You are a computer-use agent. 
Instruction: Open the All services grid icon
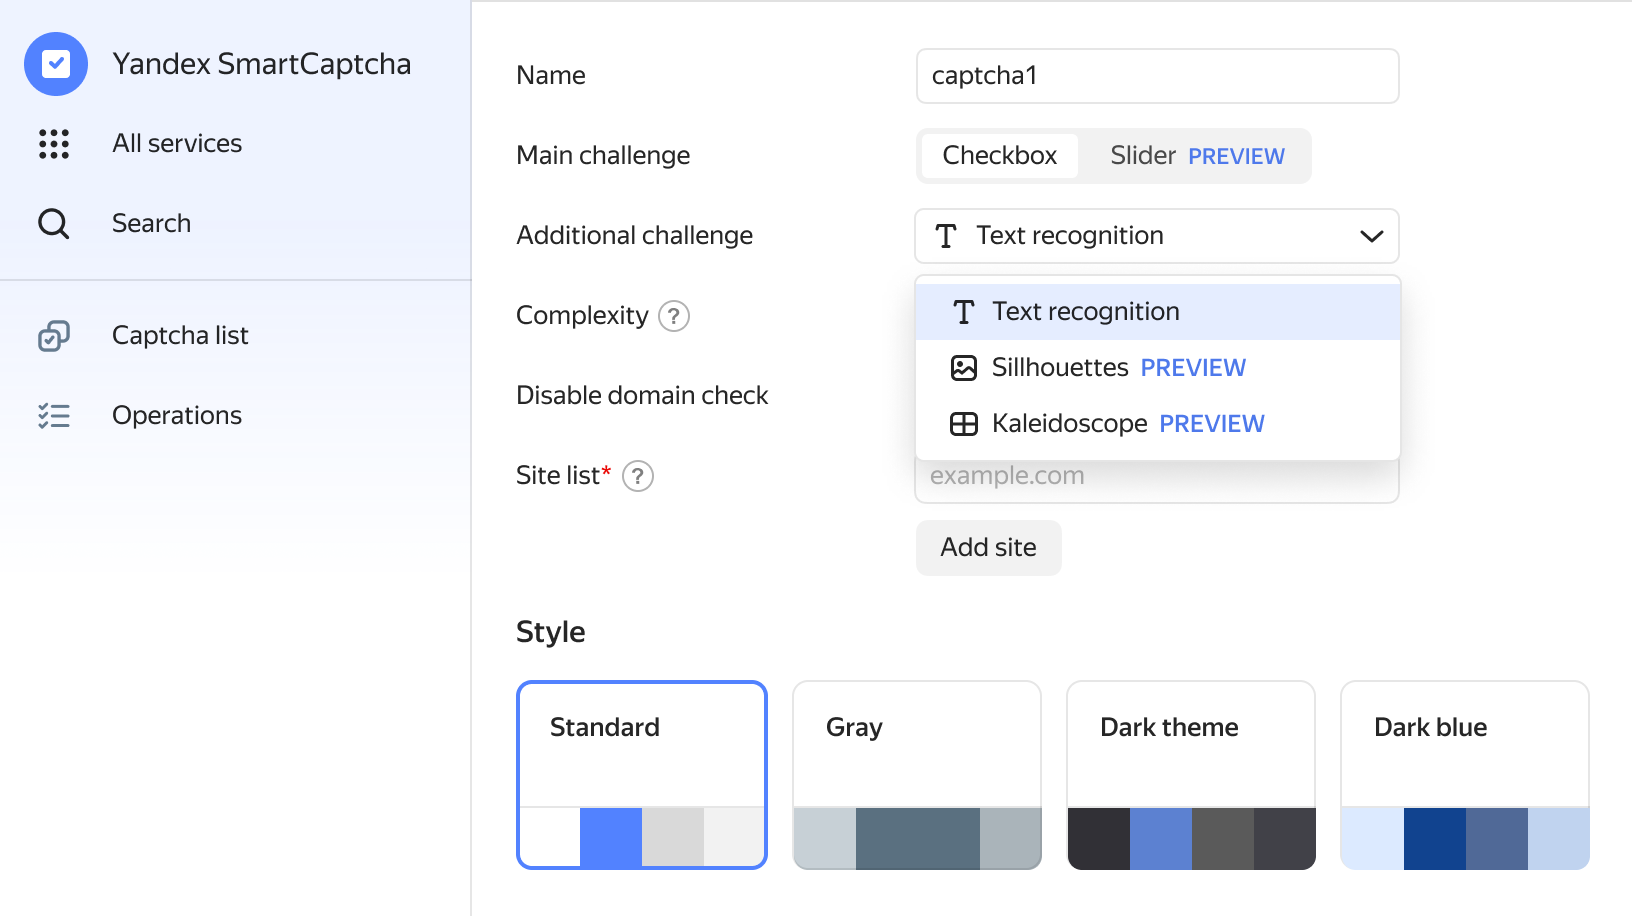[x=54, y=144]
